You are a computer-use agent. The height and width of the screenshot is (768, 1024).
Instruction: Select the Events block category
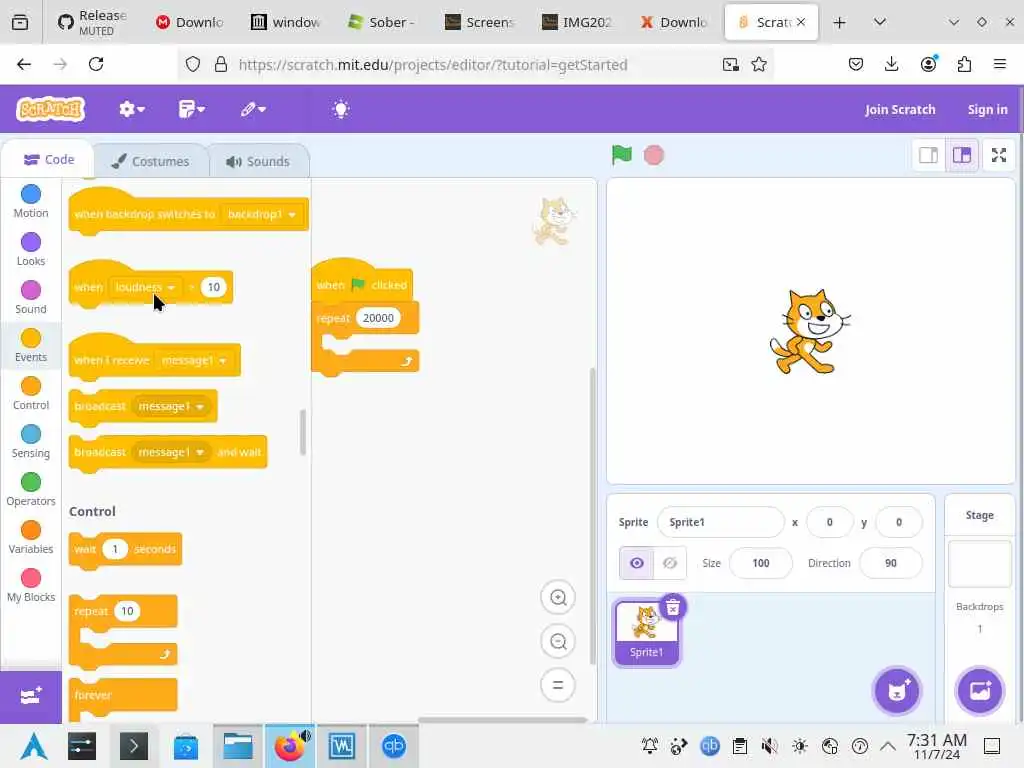[31, 345]
